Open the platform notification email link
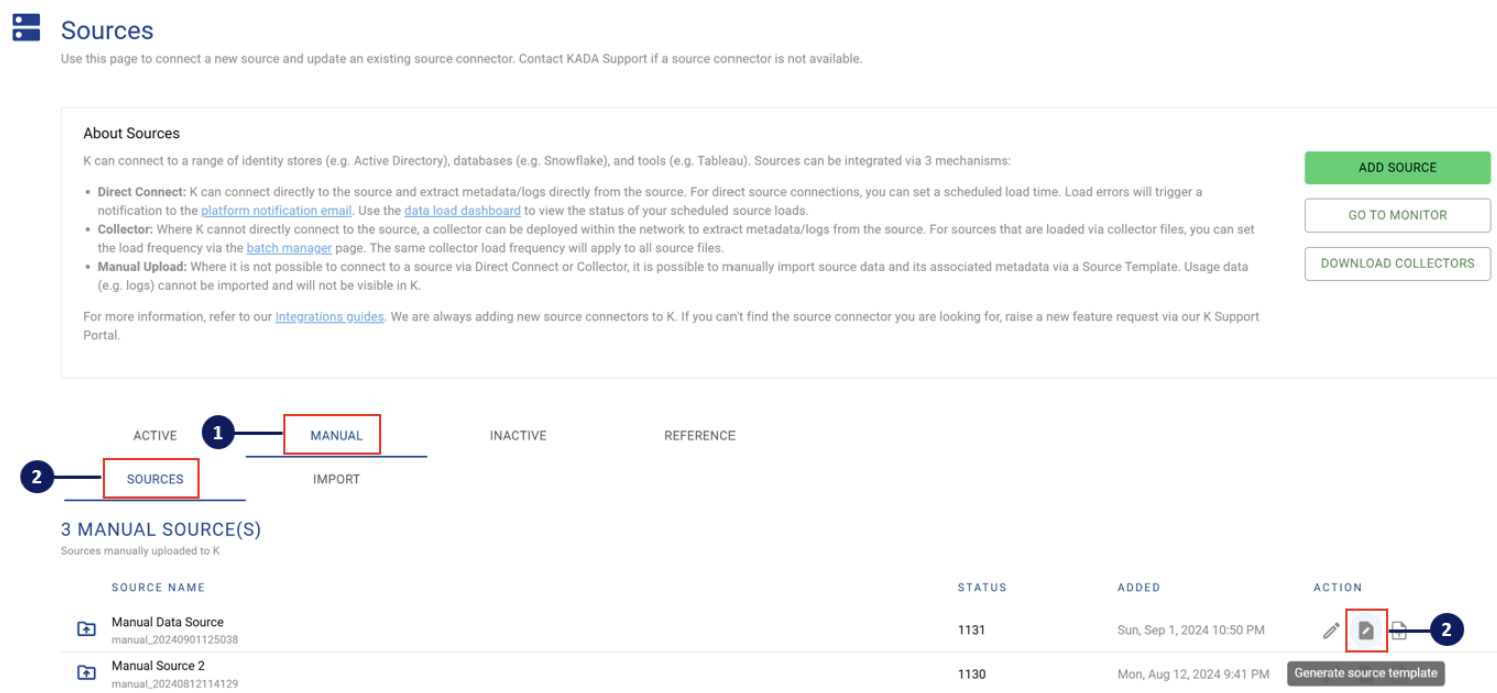Image resolution: width=1497 pixels, height=693 pixels. (x=276, y=211)
